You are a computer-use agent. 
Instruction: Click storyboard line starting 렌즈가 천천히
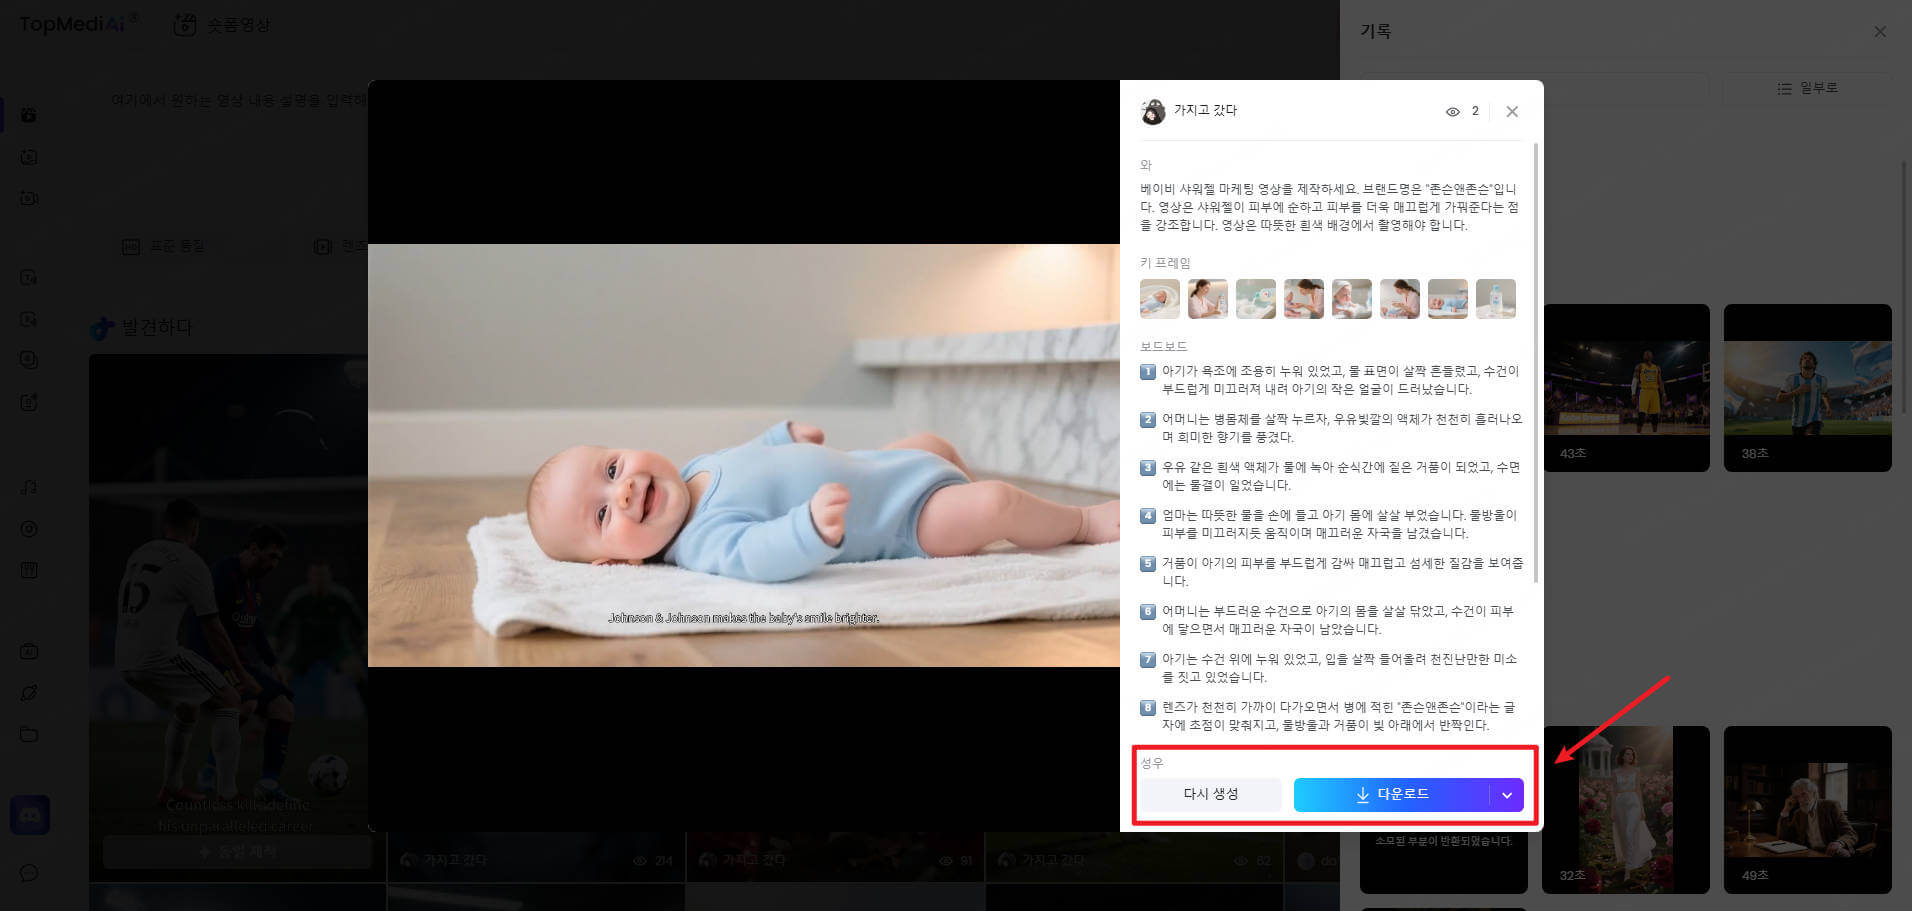click(x=1338, y=716)
